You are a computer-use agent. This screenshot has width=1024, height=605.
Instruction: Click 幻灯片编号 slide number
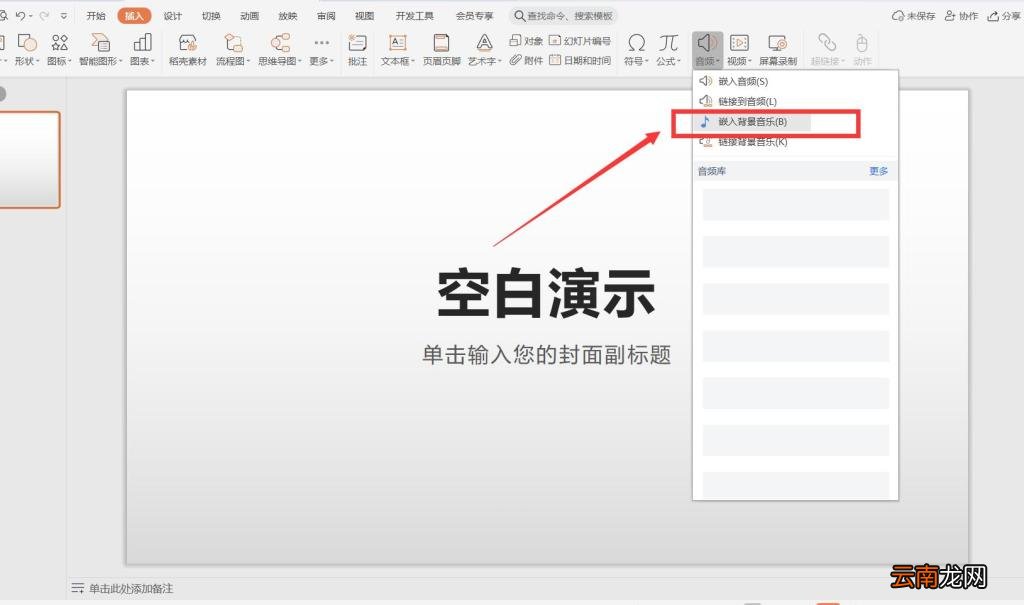tap(579, 41)
